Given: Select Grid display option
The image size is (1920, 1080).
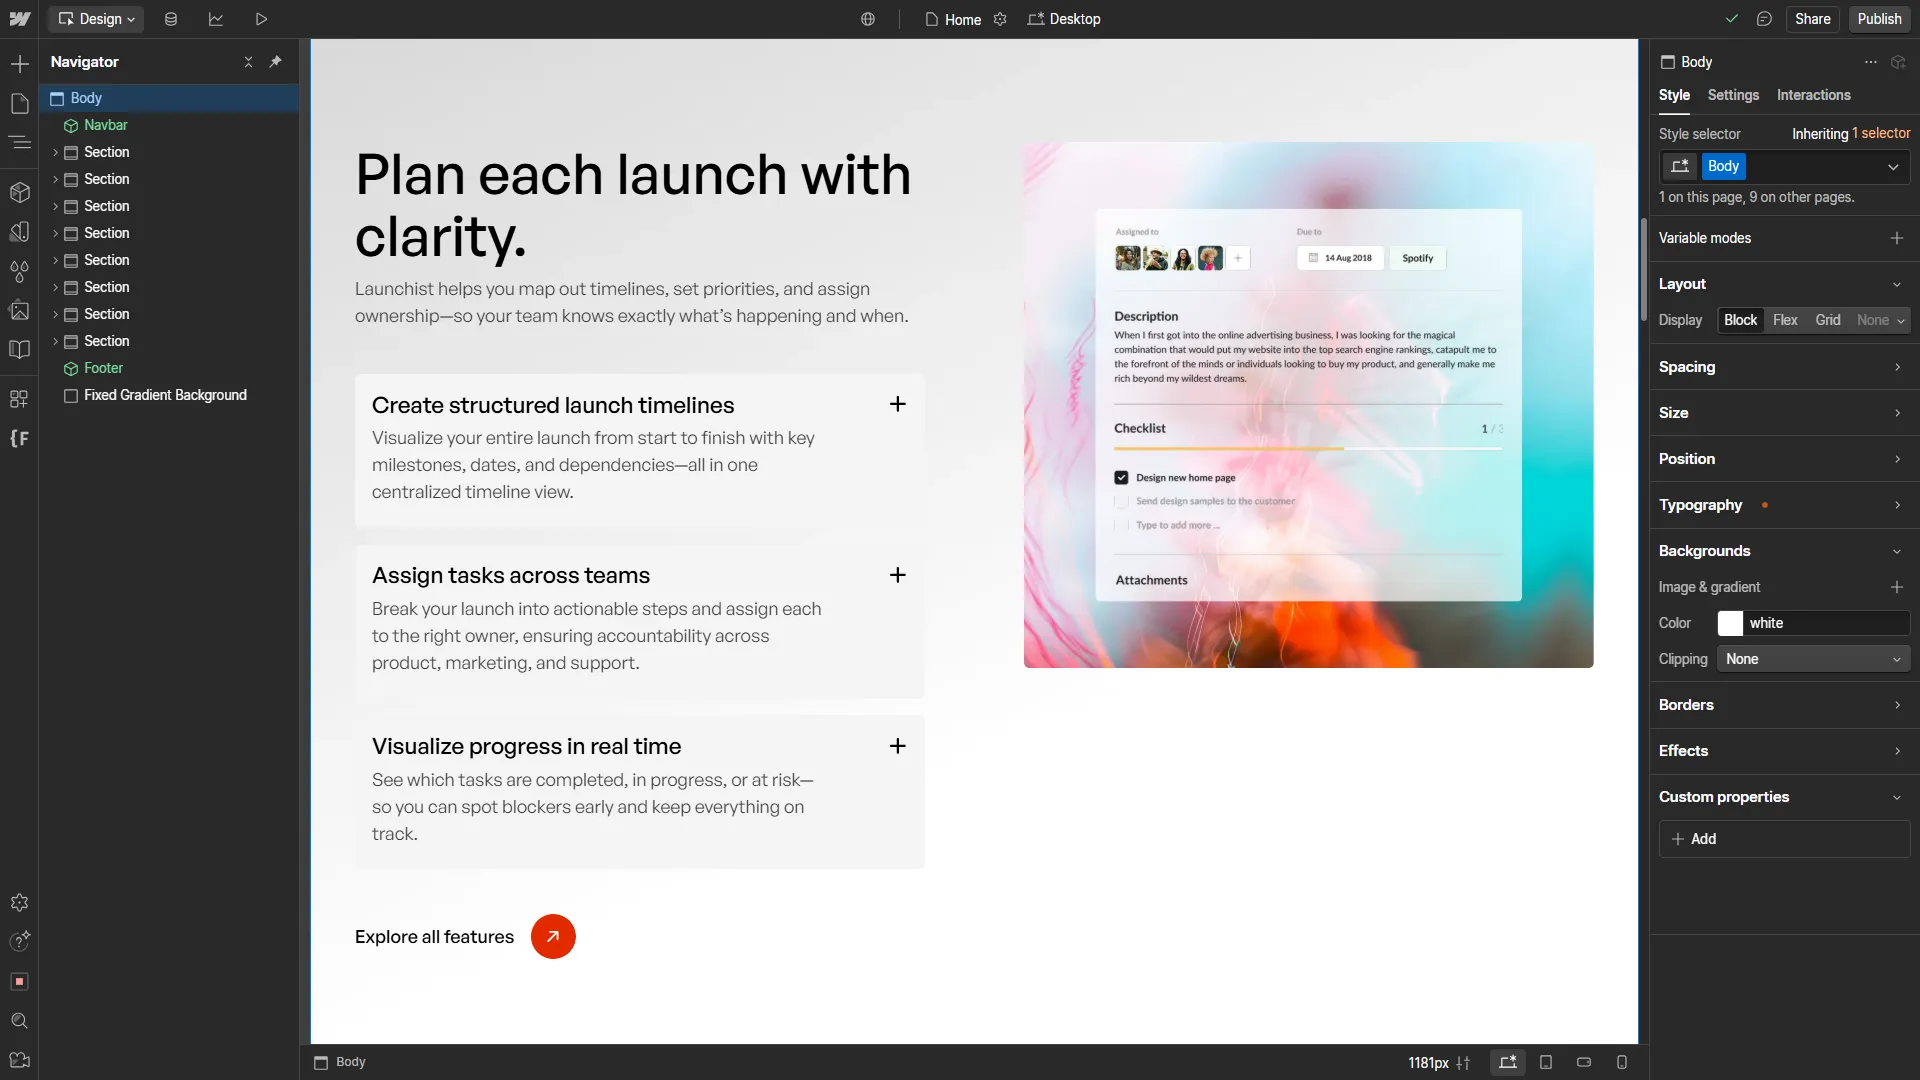Looking at the screenshot, I should tap(1828, 320).
